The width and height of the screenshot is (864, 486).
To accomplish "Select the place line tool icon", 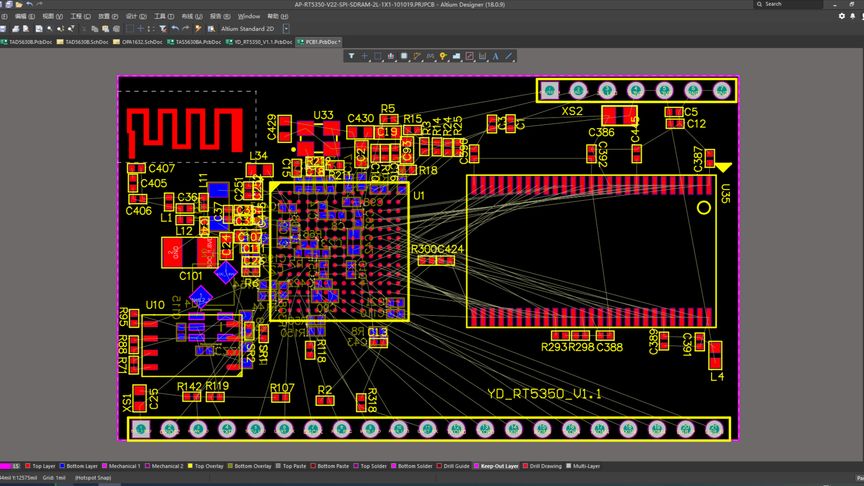I will point(509,56).
